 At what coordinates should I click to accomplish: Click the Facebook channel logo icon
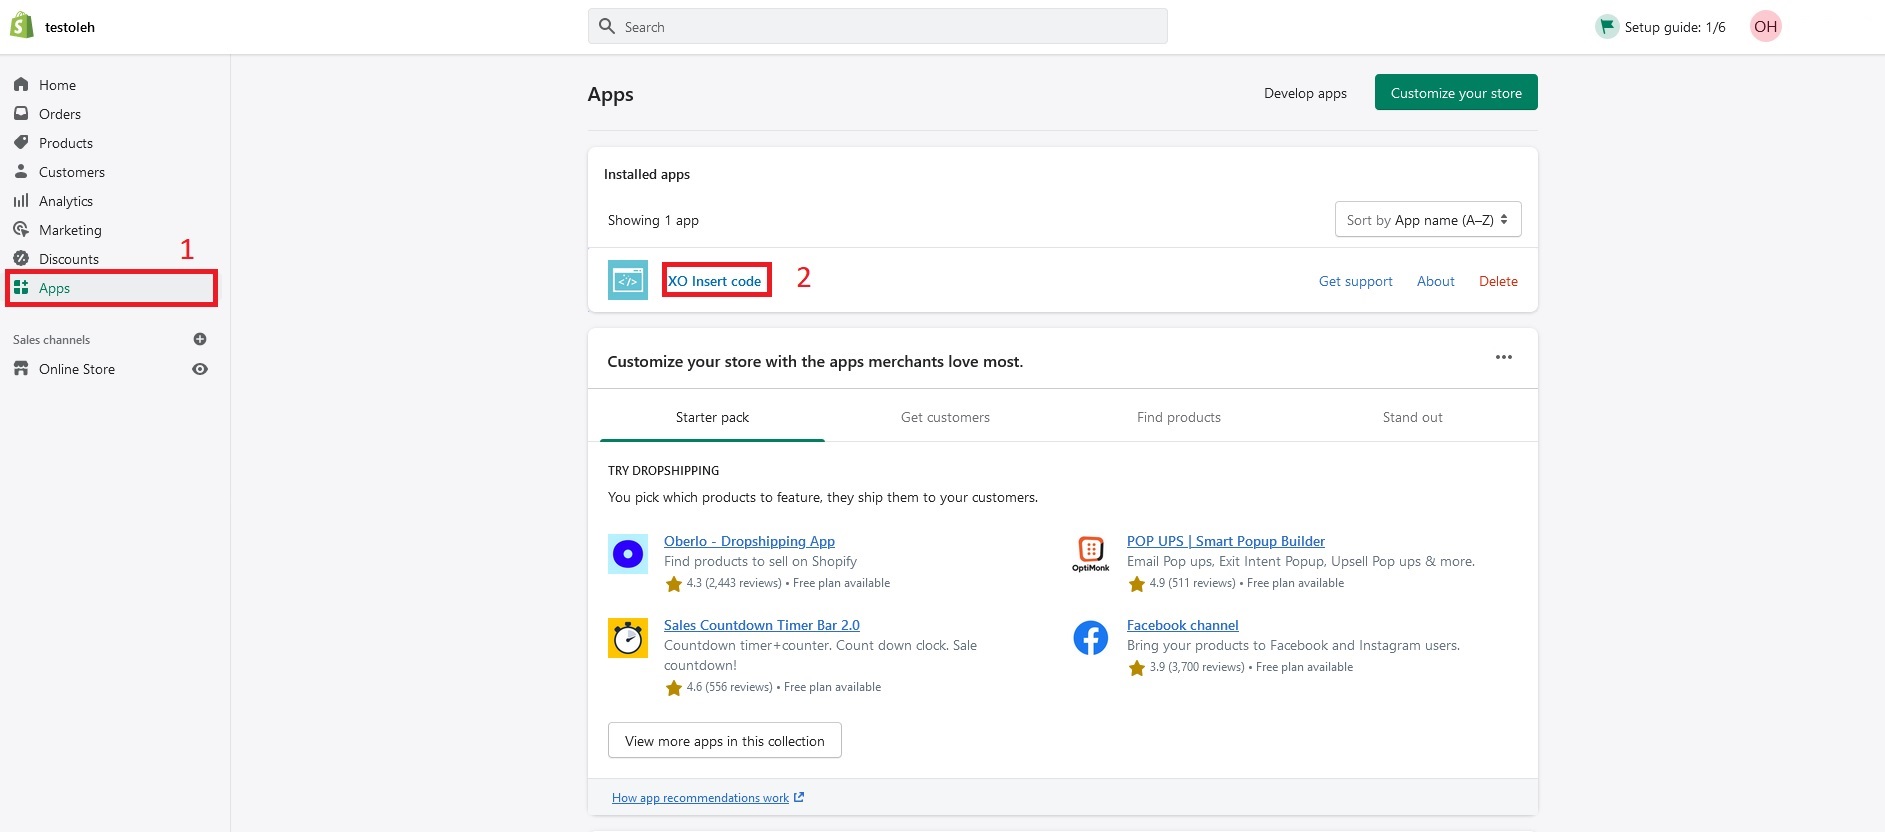click(x=1091, y=638)
